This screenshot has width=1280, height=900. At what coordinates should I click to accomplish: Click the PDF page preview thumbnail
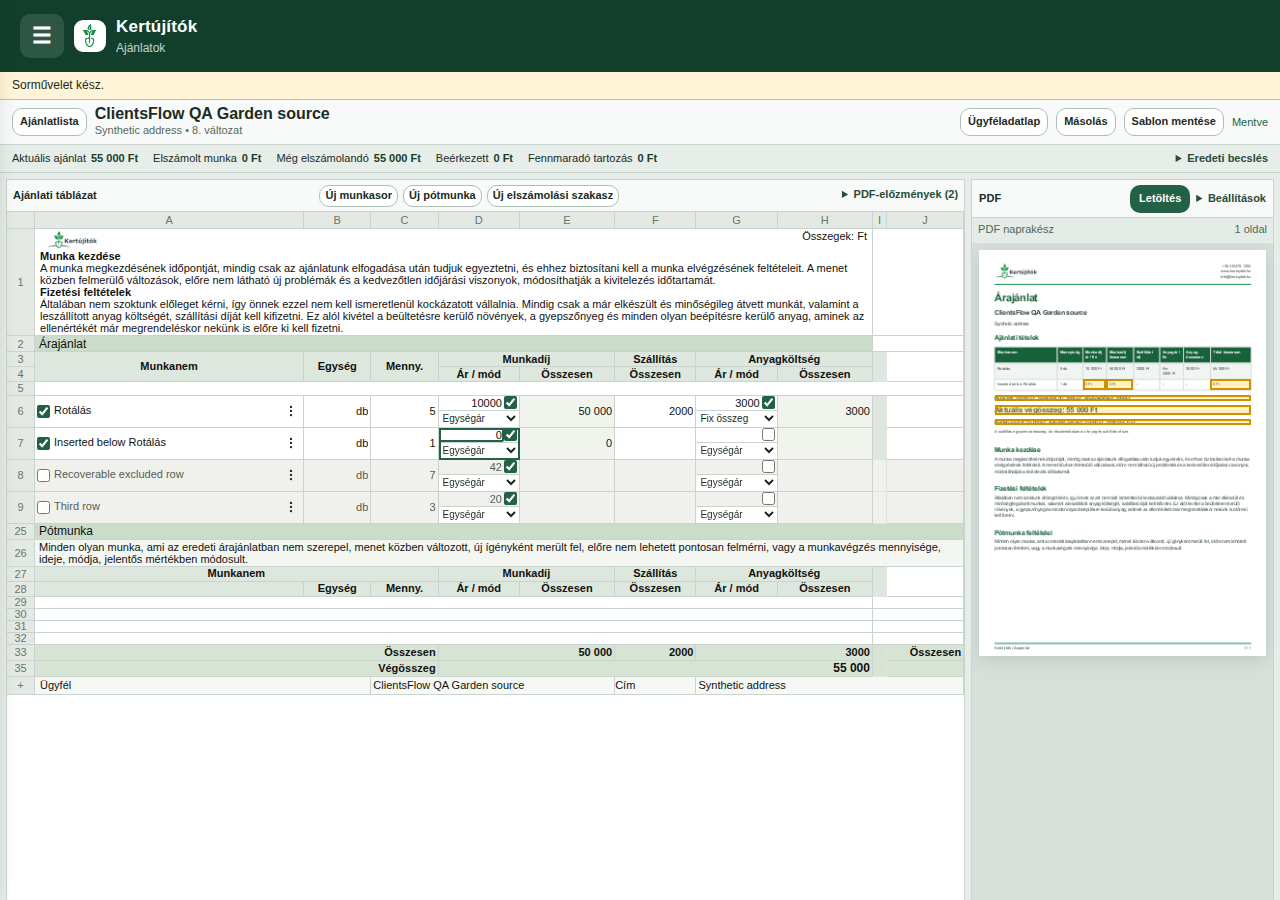pos(1122,453)
